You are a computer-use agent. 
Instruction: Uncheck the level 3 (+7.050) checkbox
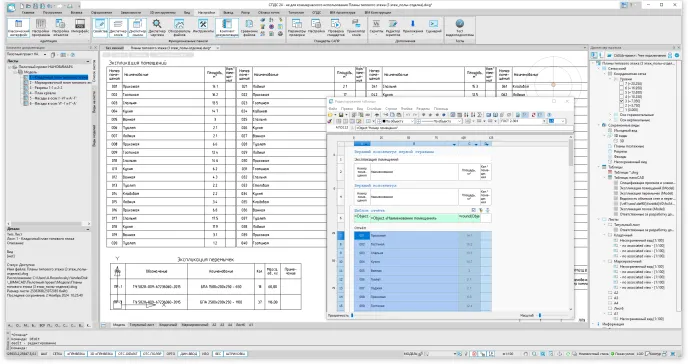click(x=621, y=101)
